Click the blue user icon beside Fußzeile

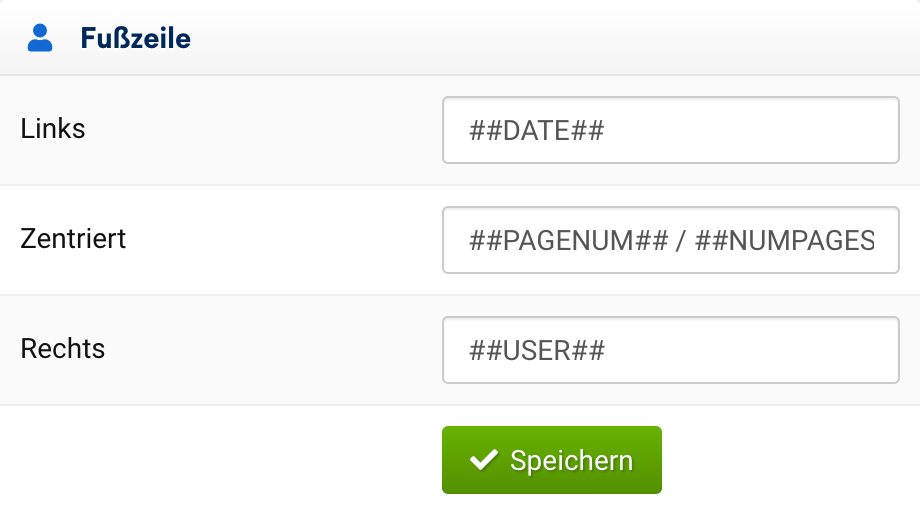click(x=40, y=39)
